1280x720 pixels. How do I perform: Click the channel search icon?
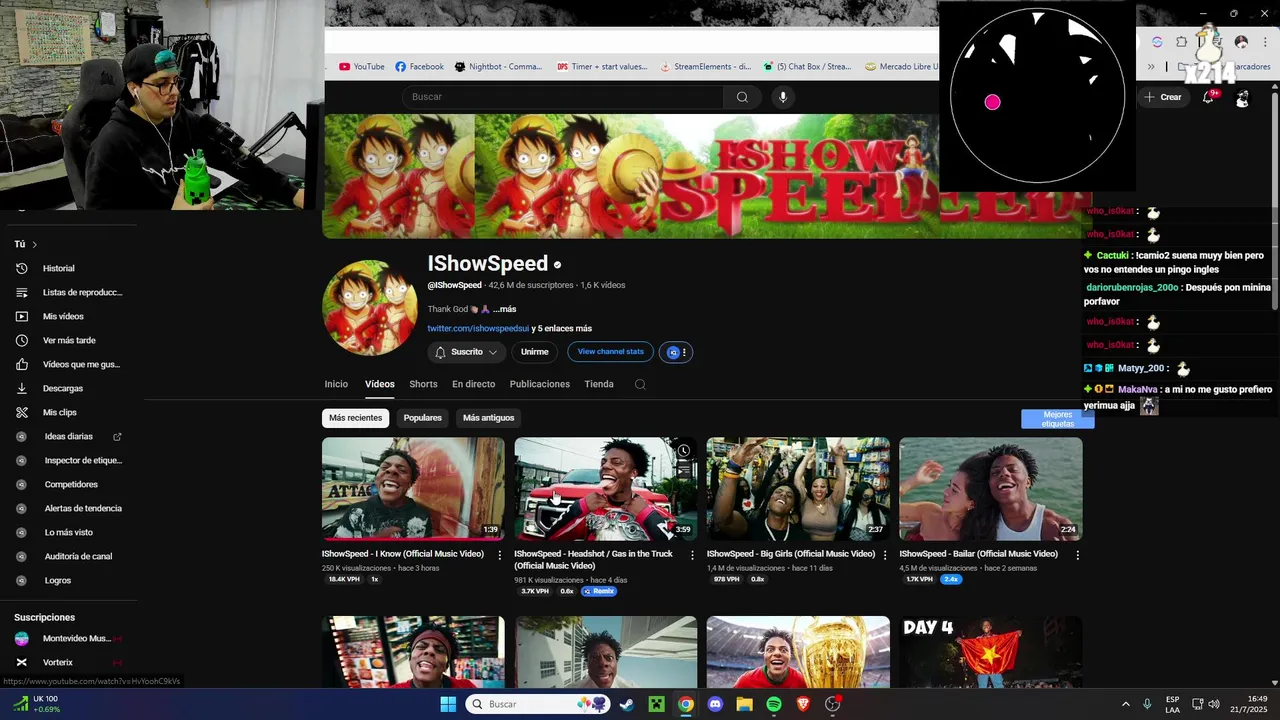click(x=640, y=384)
